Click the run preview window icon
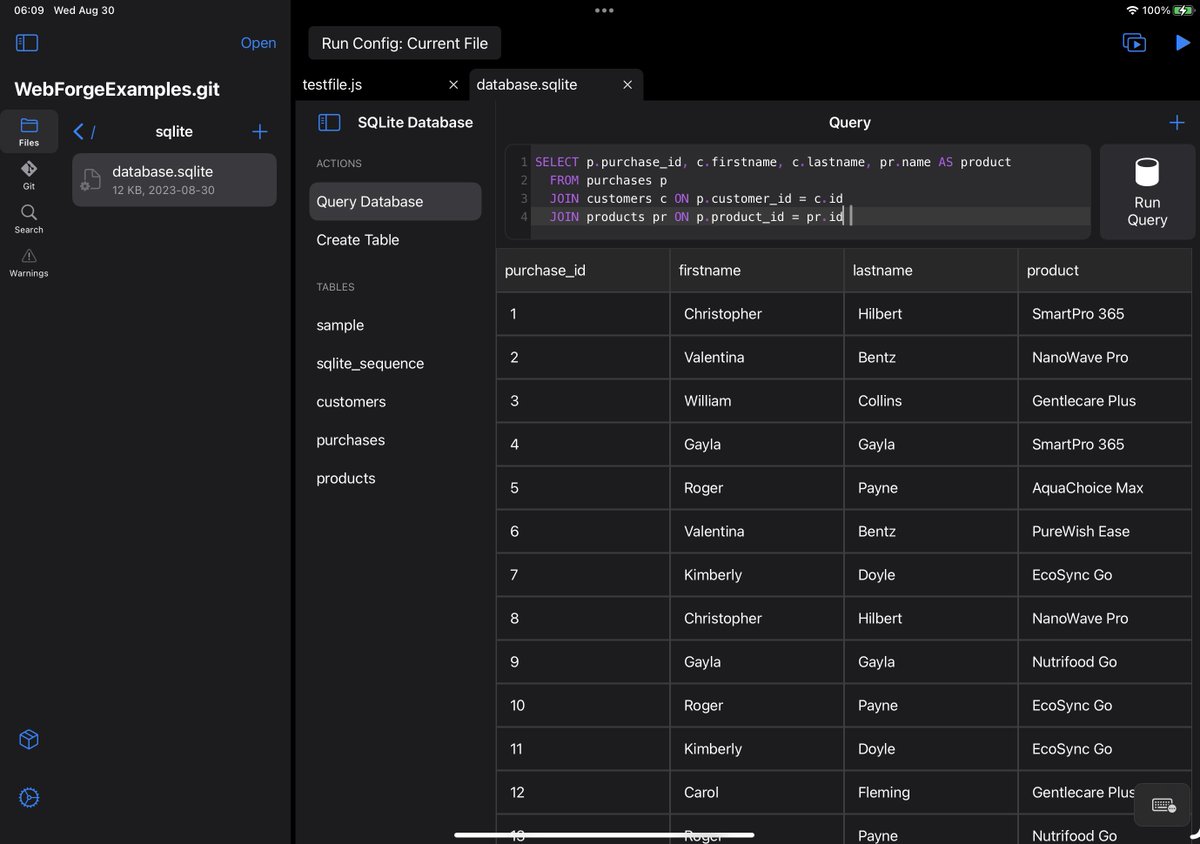Screen dimensions: 1200x844 click(x=1134, y=43)
